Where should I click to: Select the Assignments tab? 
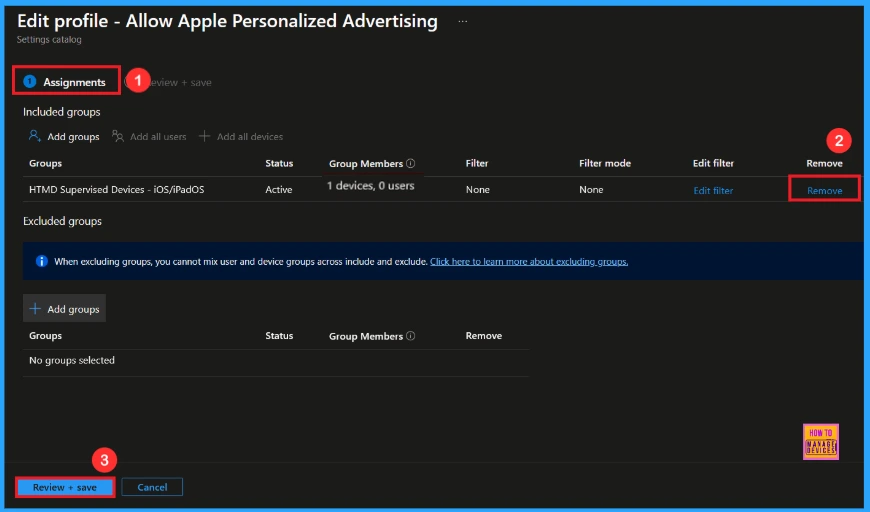[65, 82]
